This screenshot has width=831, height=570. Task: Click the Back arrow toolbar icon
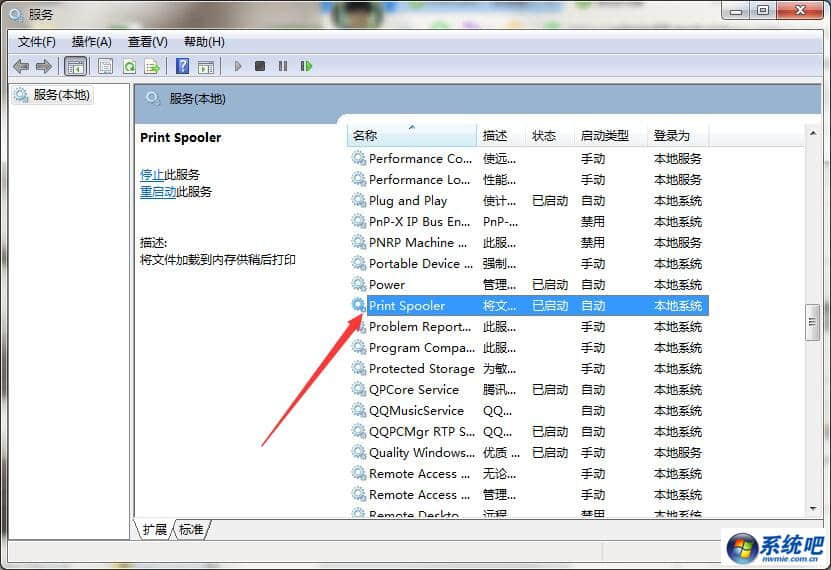(x=21, y=66)
